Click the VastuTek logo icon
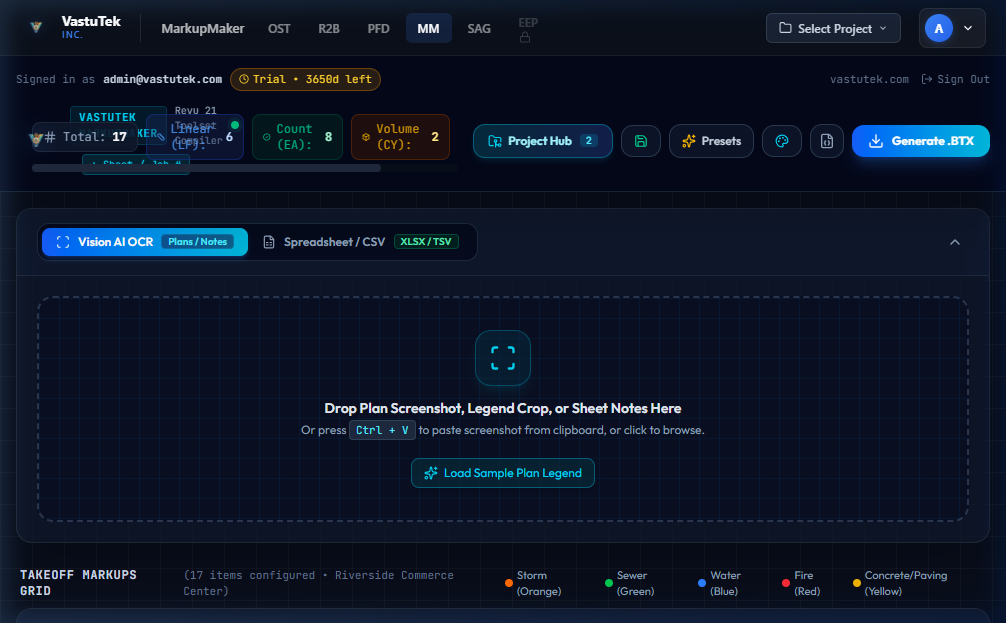The width and height of the screenshot is (1006, 623). click(36, 27)
